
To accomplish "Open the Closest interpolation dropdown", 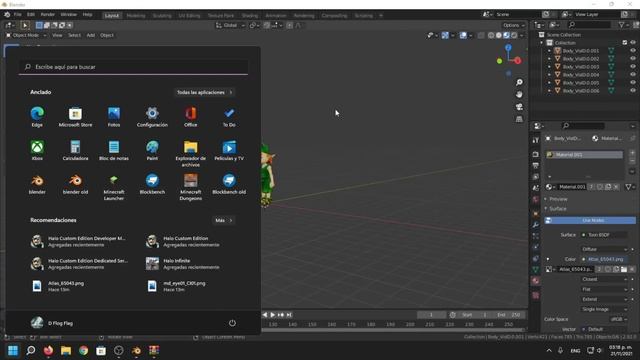I will coord(605,279).
